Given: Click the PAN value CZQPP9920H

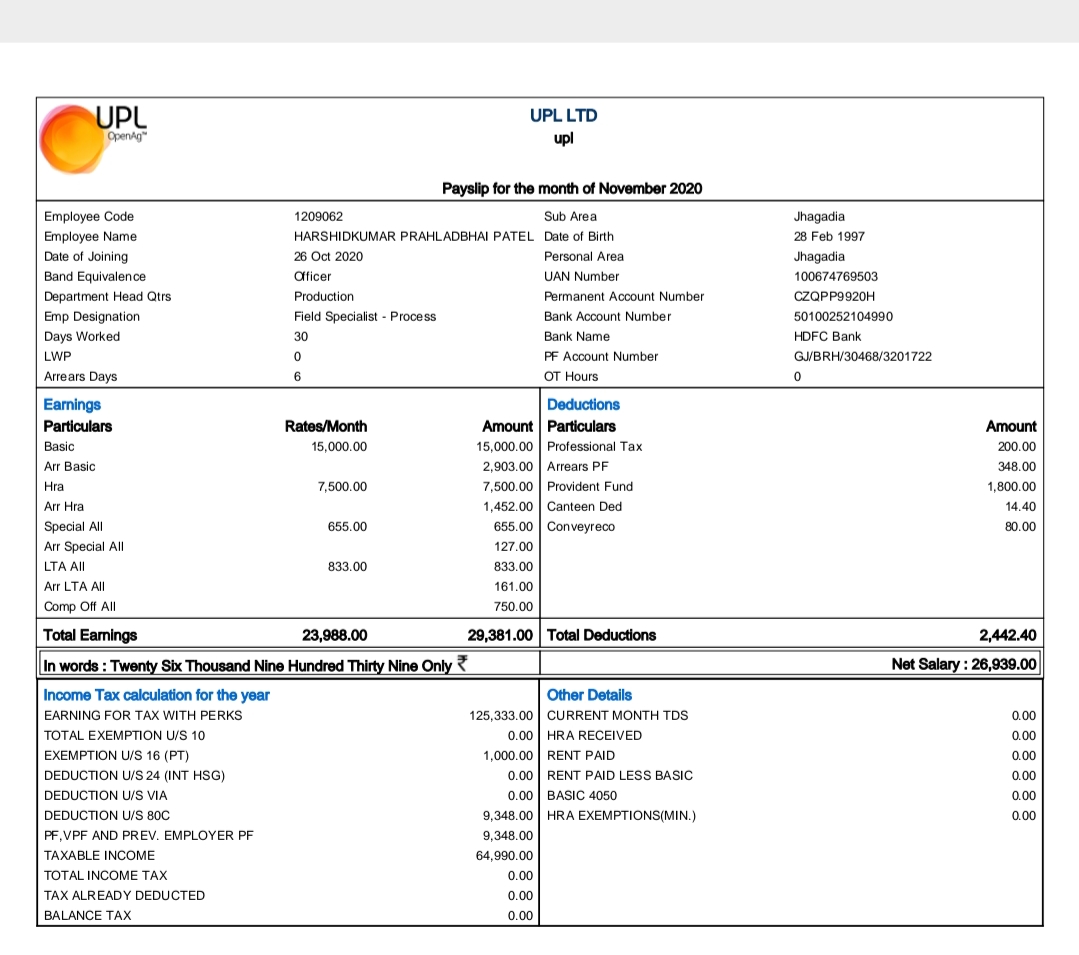Looking at the screenshot, I should [835, 297].
